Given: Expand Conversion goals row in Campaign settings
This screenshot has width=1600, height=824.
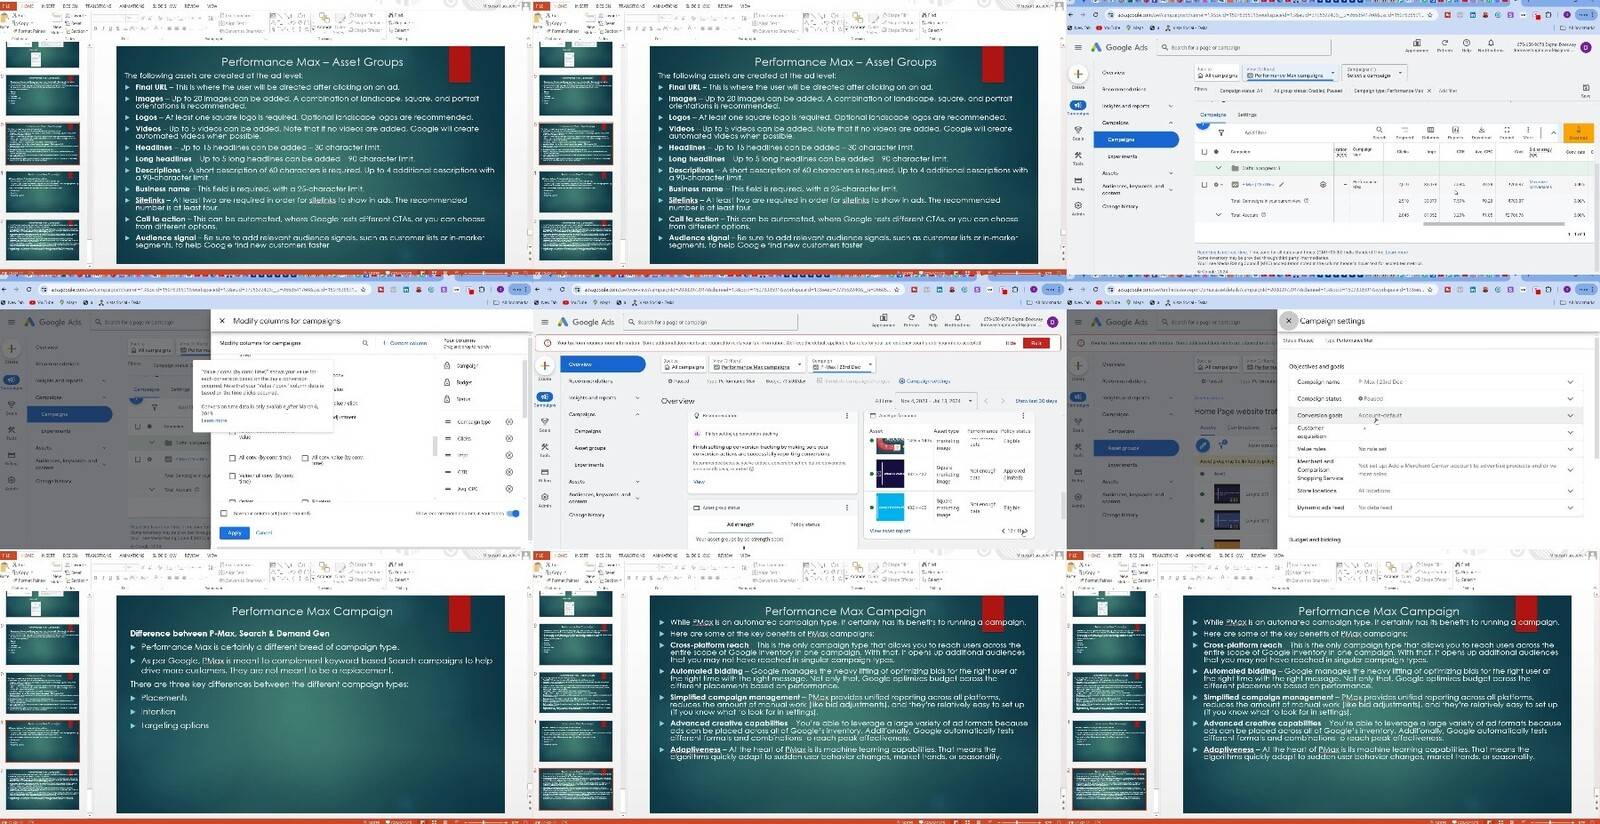Looking at the screenshot, I should [1570, 415].
